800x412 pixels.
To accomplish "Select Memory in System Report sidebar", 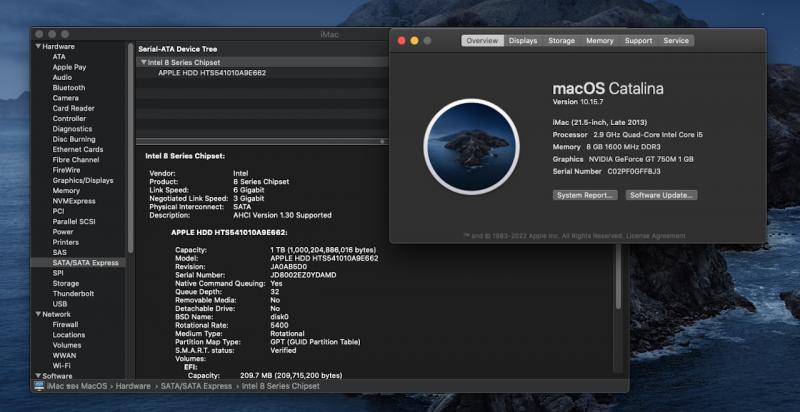I will coord(66,191).
